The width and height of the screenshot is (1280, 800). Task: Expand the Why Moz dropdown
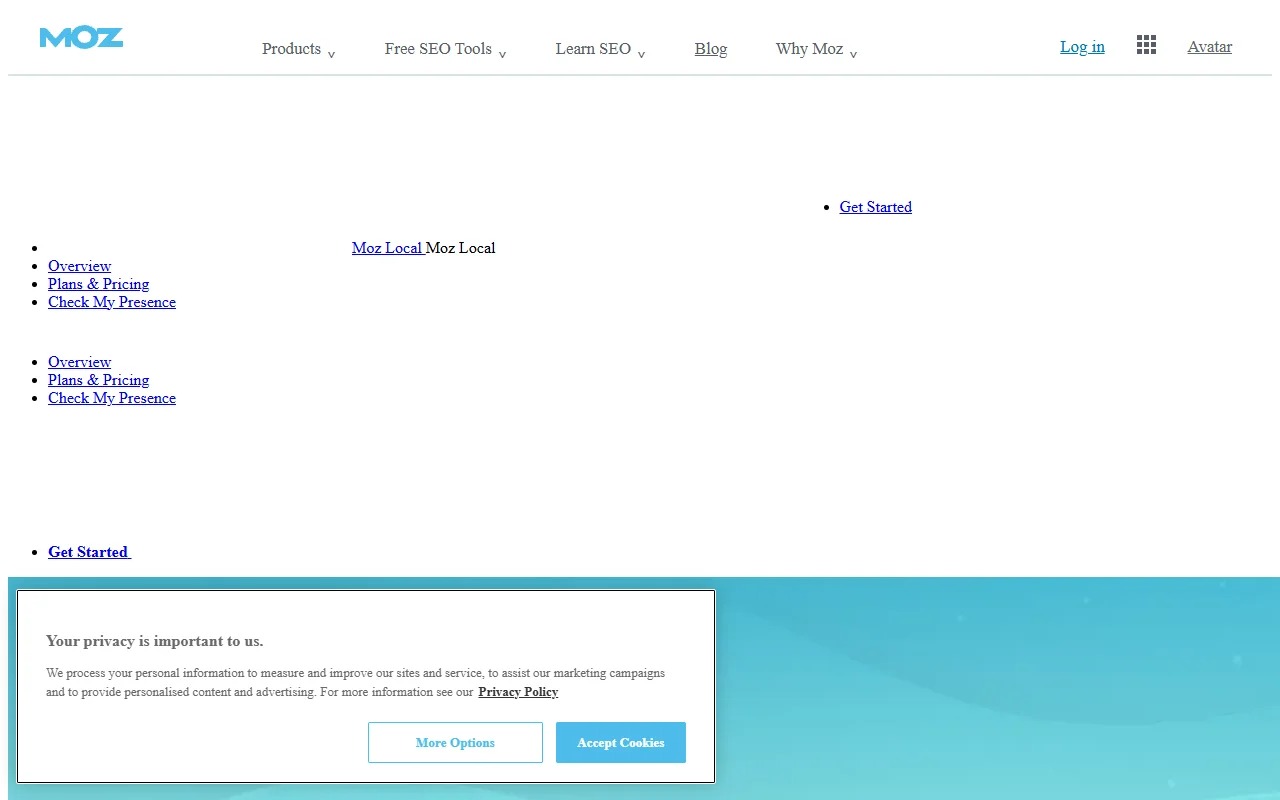809,48
